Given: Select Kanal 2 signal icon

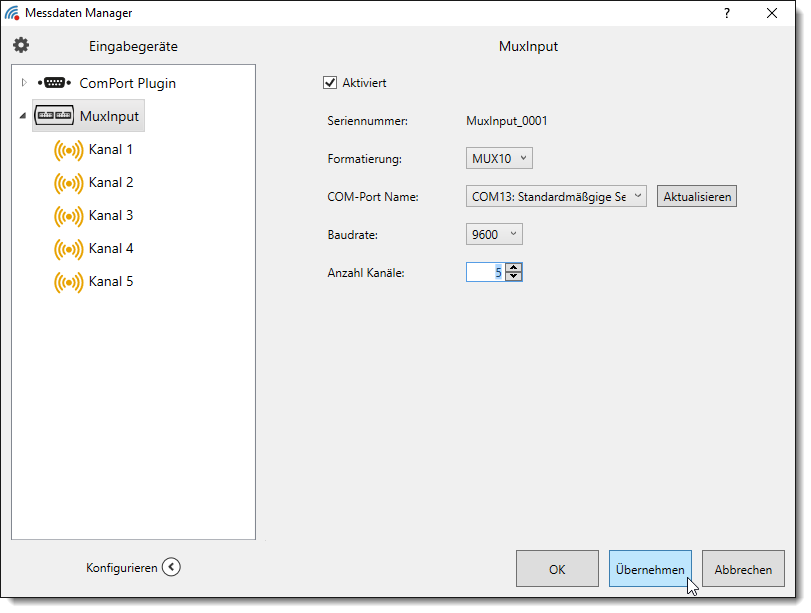Looking at the screenshot, I should point(68,183).
